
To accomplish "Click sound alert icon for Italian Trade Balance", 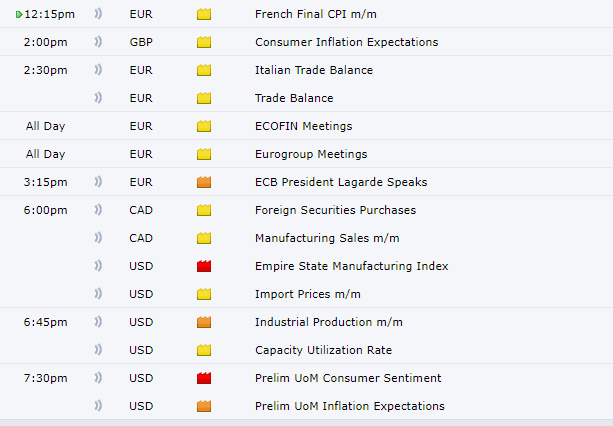I will click(x=98, y=70).
